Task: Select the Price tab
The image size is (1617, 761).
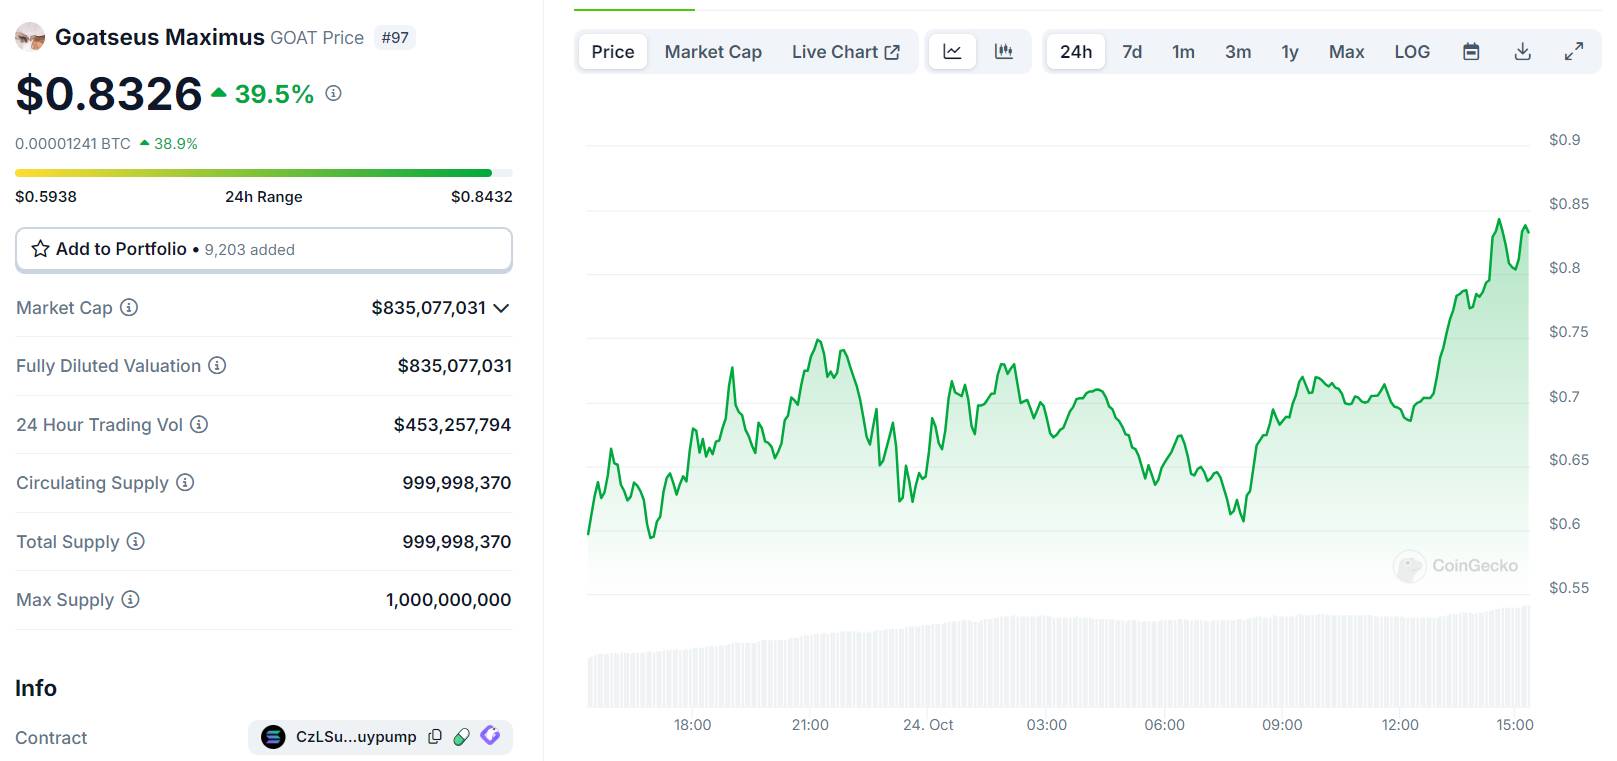Action: tap(613, 52)
